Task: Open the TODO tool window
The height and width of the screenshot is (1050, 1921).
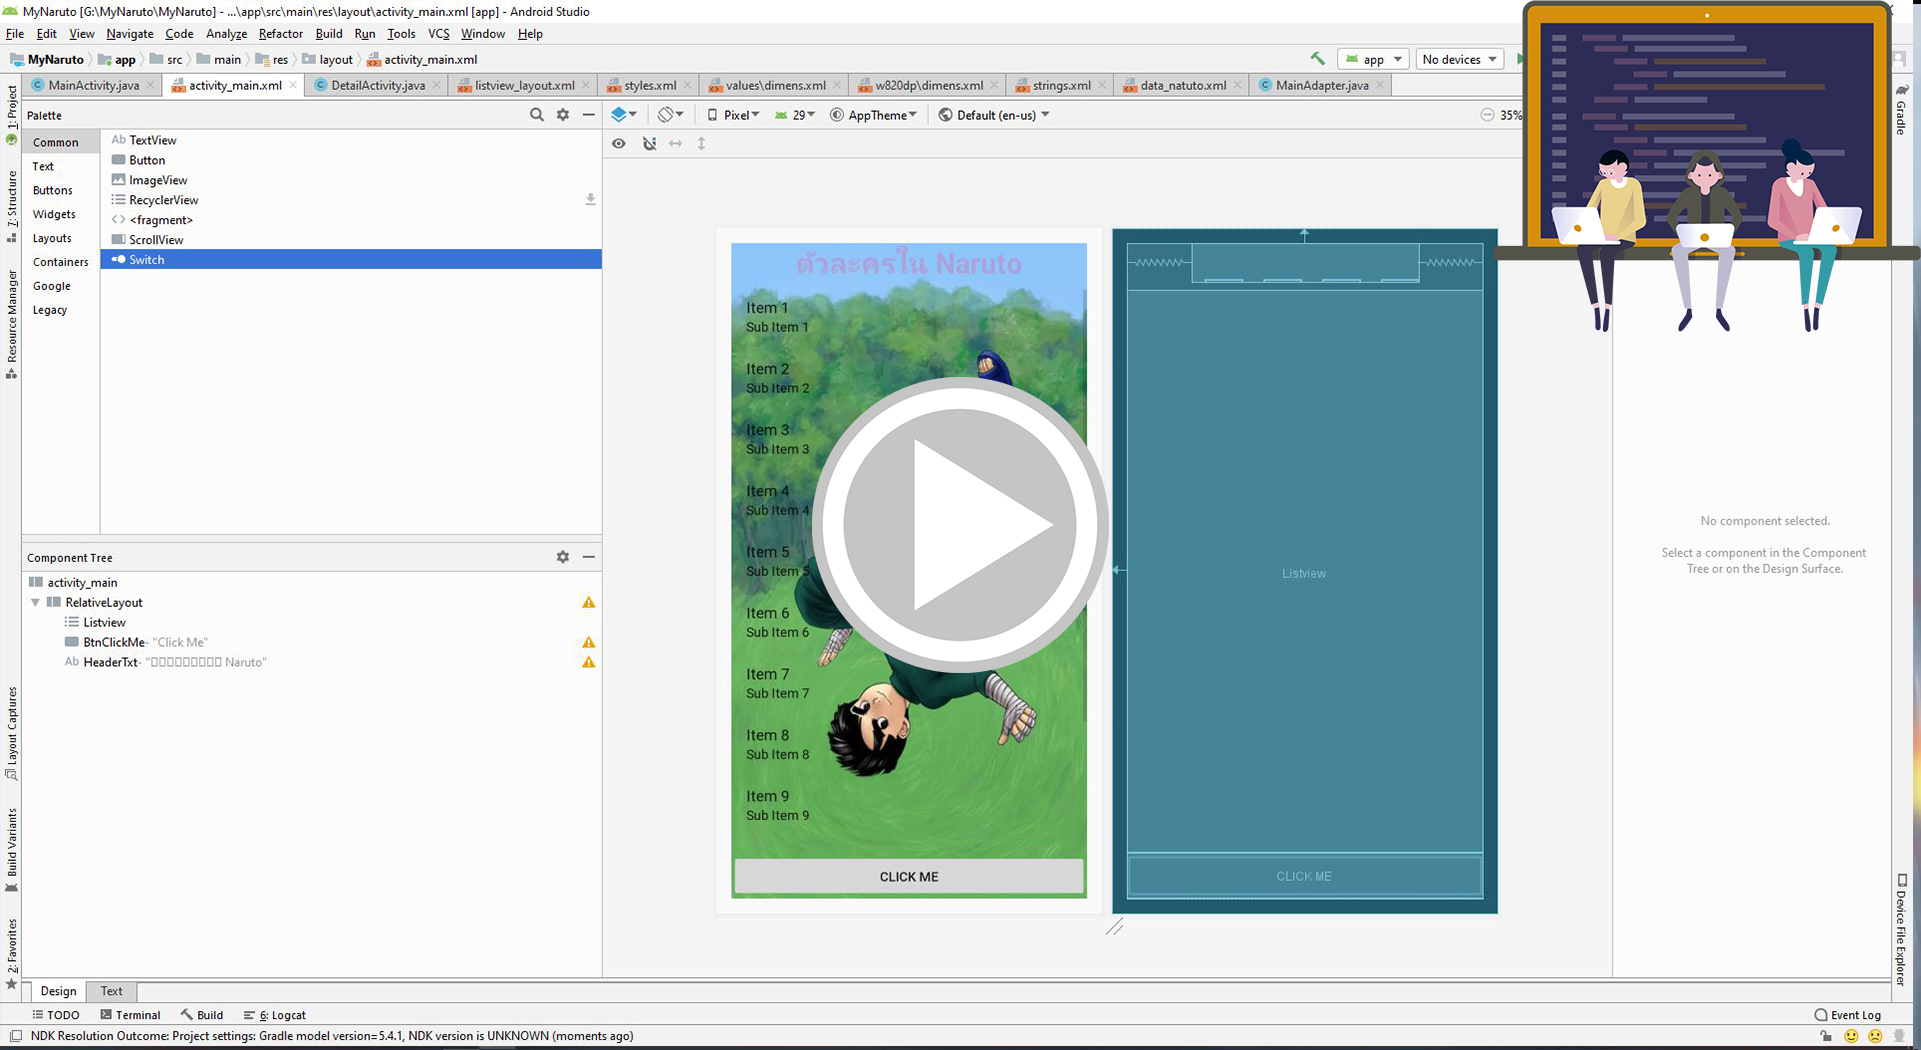Action: click(55, 1015)
